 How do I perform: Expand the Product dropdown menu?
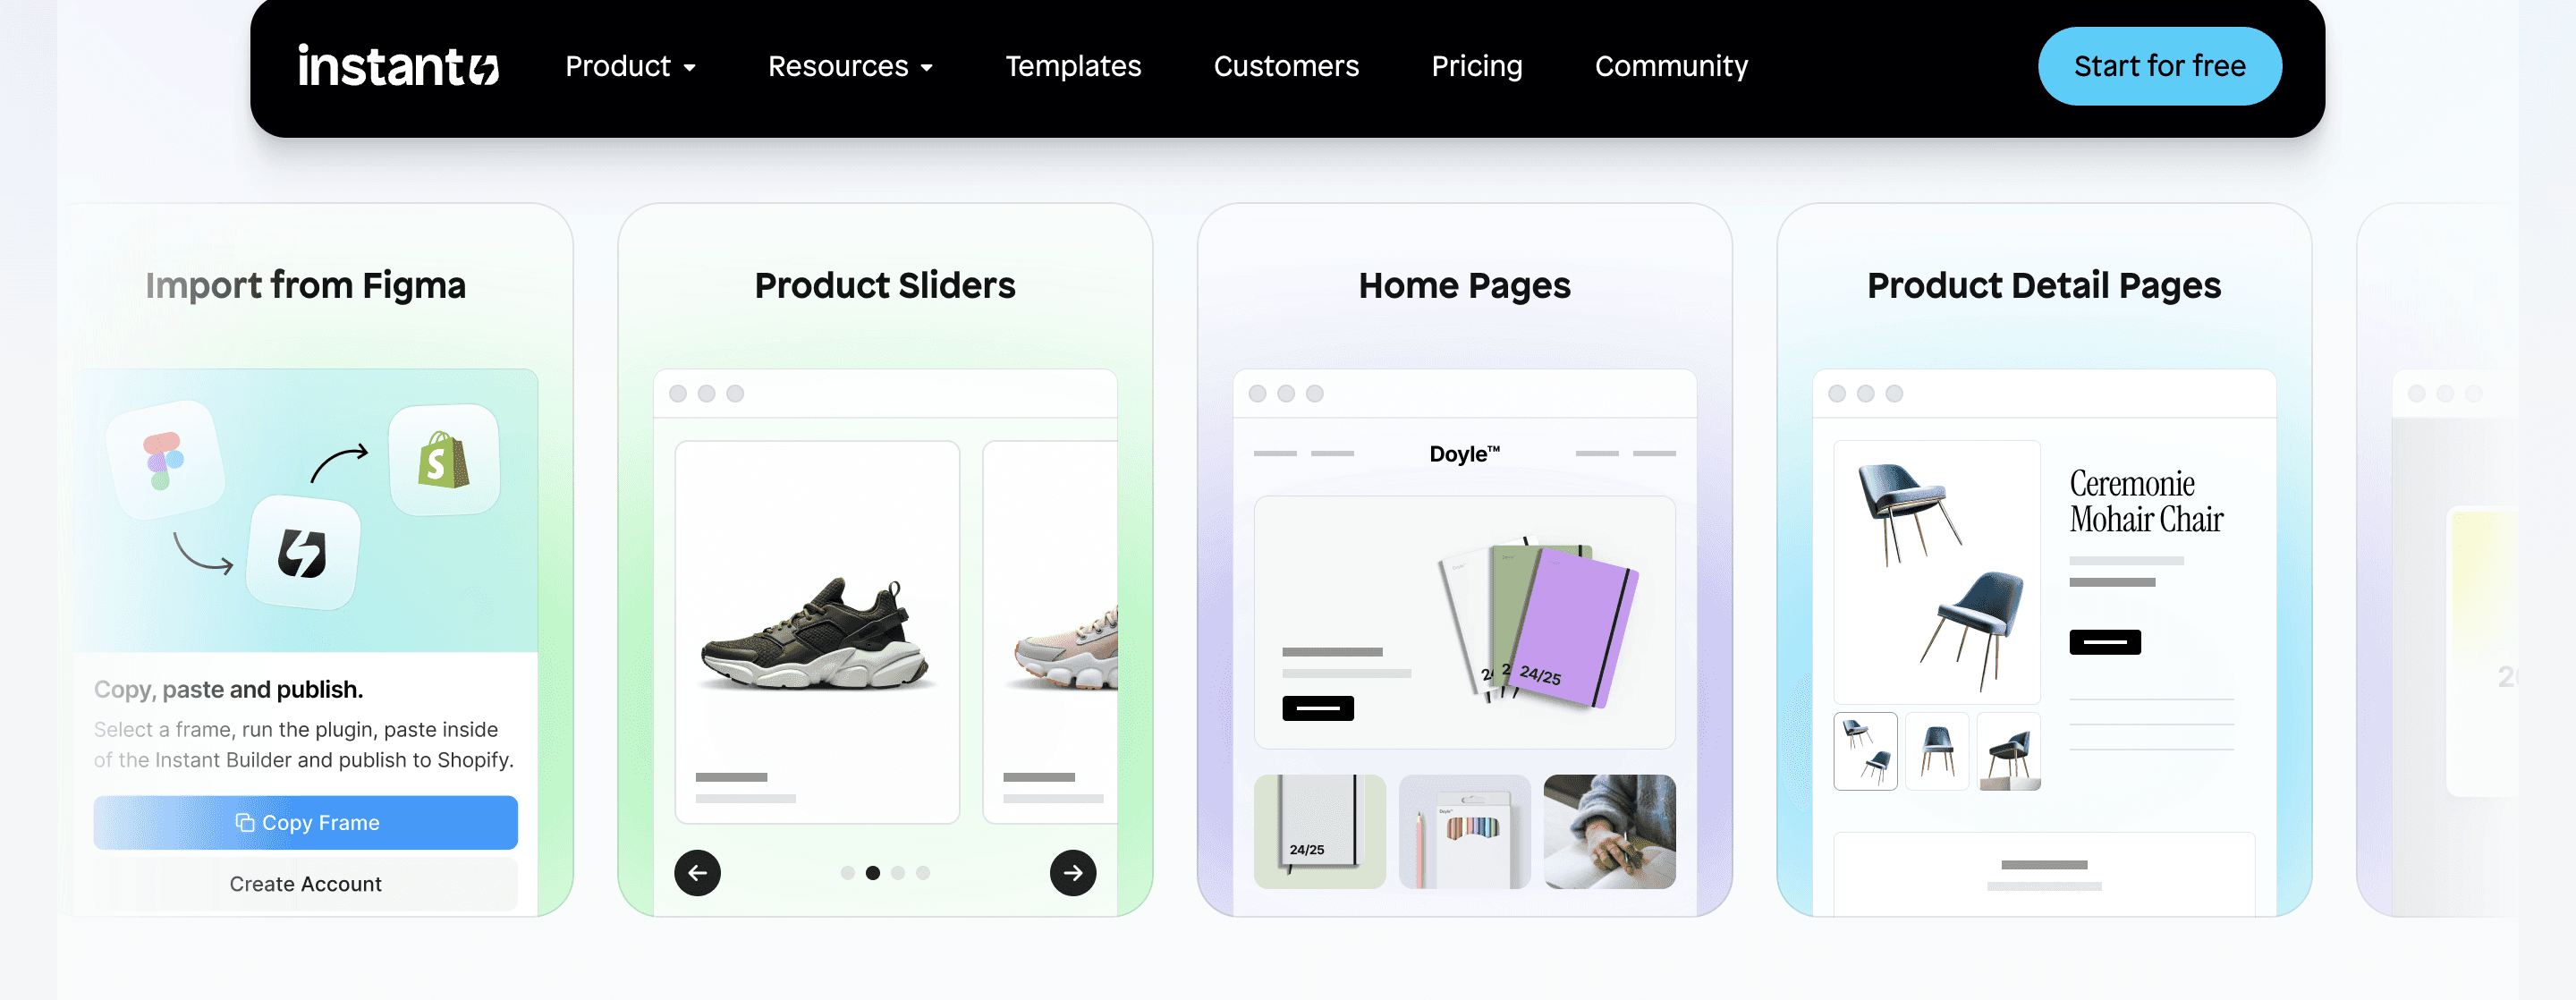[x=631, y=65]
